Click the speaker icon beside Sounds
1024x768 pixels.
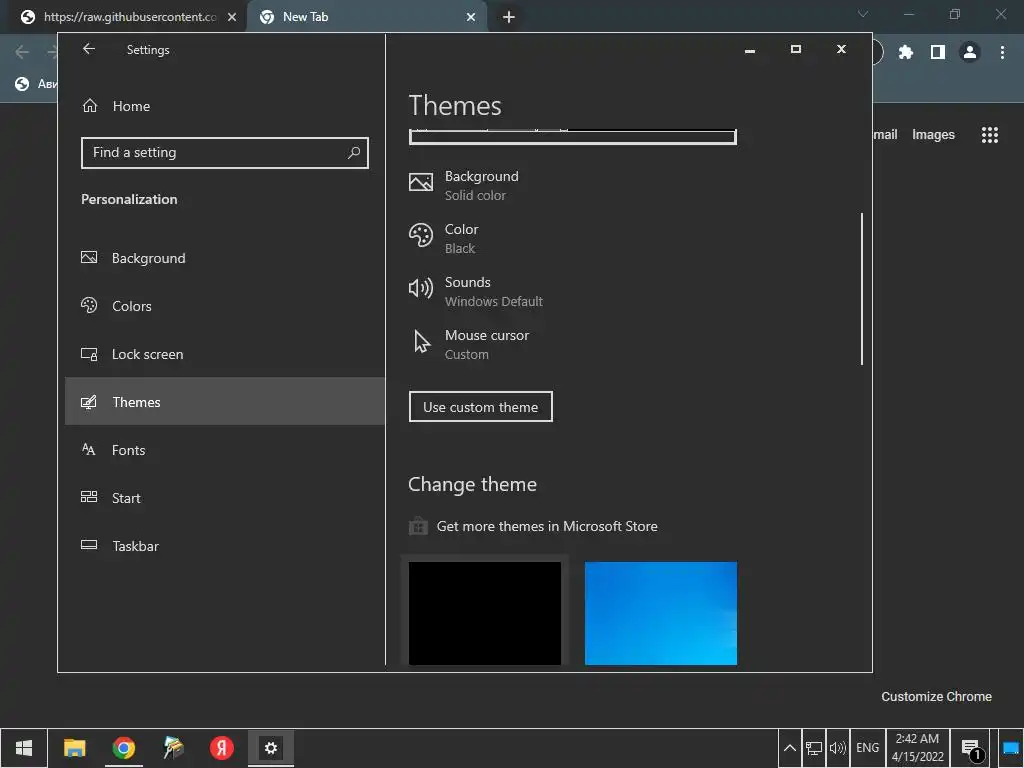pyautogui.click(x=421, y=288)
